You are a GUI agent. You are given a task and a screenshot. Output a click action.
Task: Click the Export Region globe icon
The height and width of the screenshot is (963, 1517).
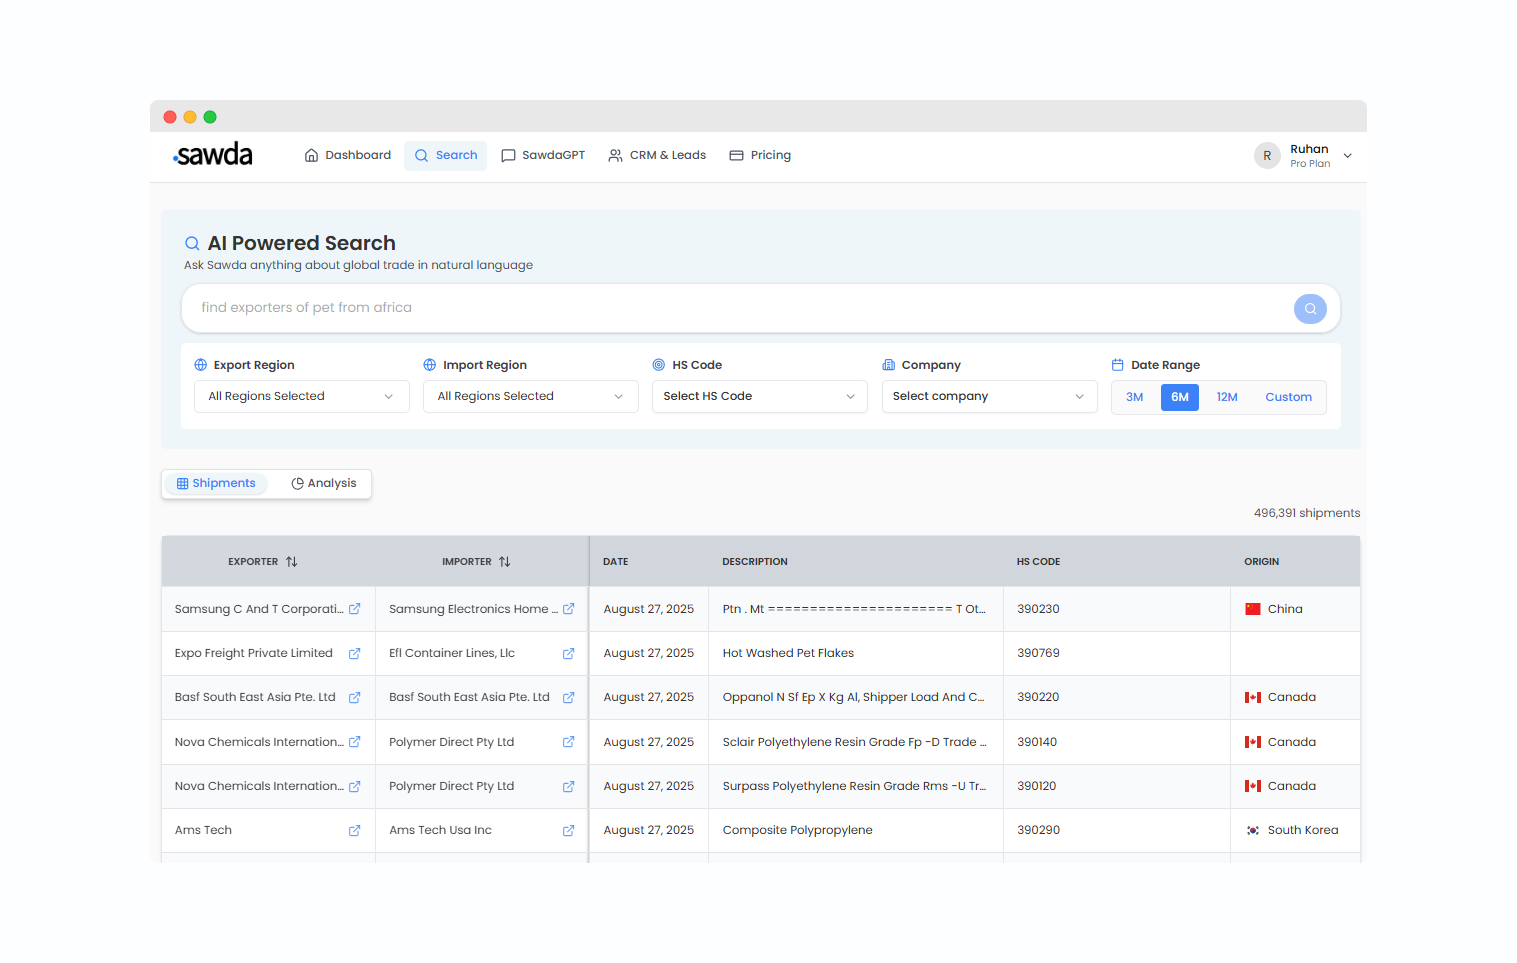click(201, 365)
